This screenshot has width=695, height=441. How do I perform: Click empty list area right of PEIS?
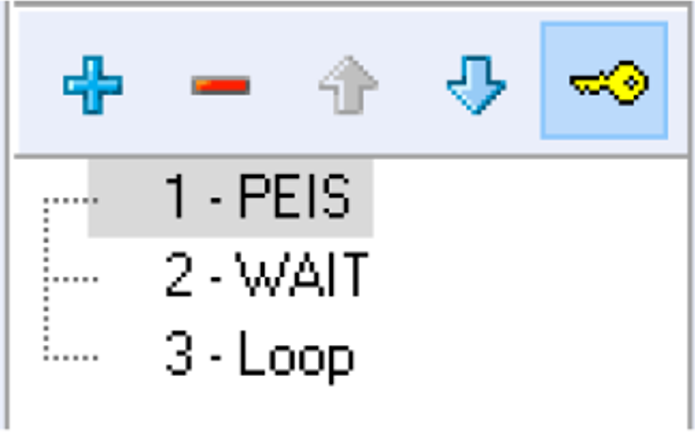point(530,198)
